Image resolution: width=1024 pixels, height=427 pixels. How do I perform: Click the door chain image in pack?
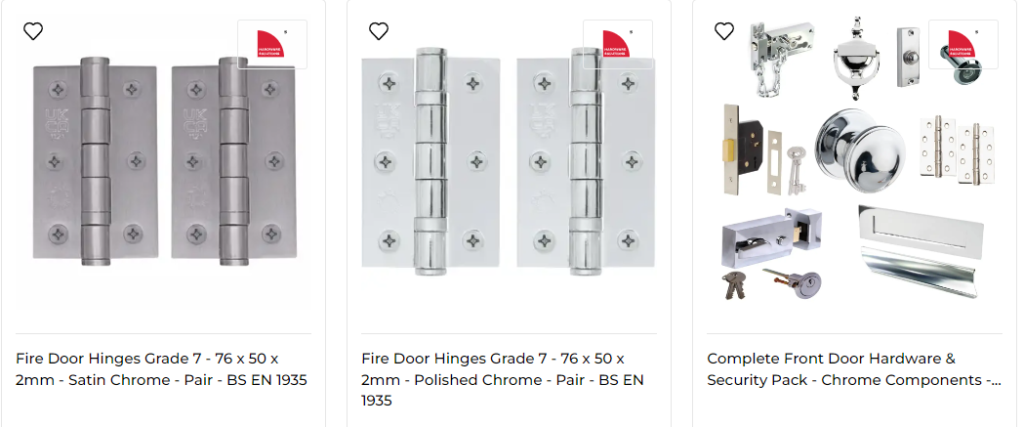(781, 59)
